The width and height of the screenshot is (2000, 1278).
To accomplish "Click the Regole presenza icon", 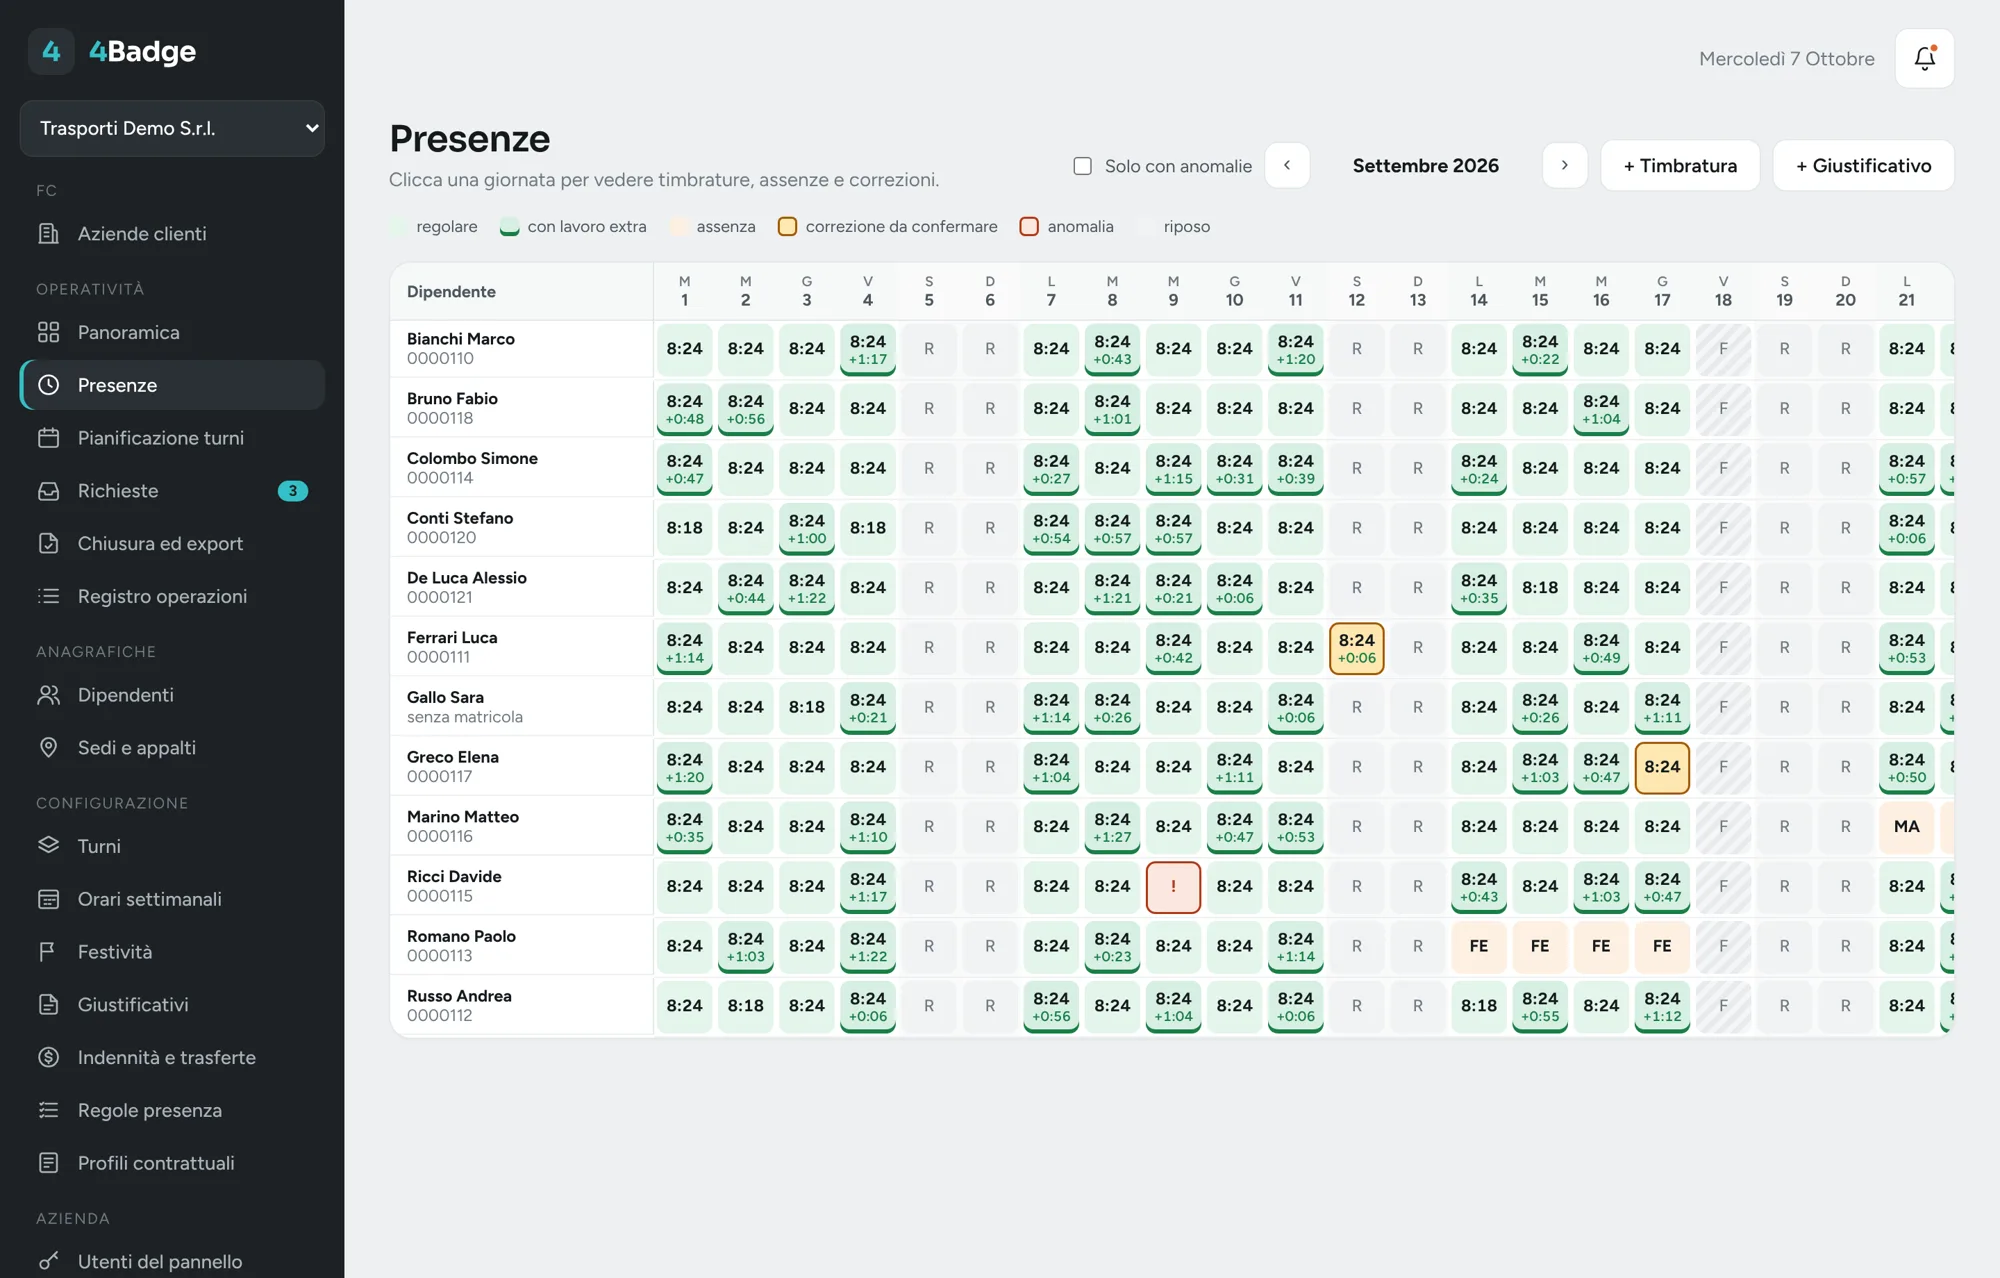I will pos(48,1110).
